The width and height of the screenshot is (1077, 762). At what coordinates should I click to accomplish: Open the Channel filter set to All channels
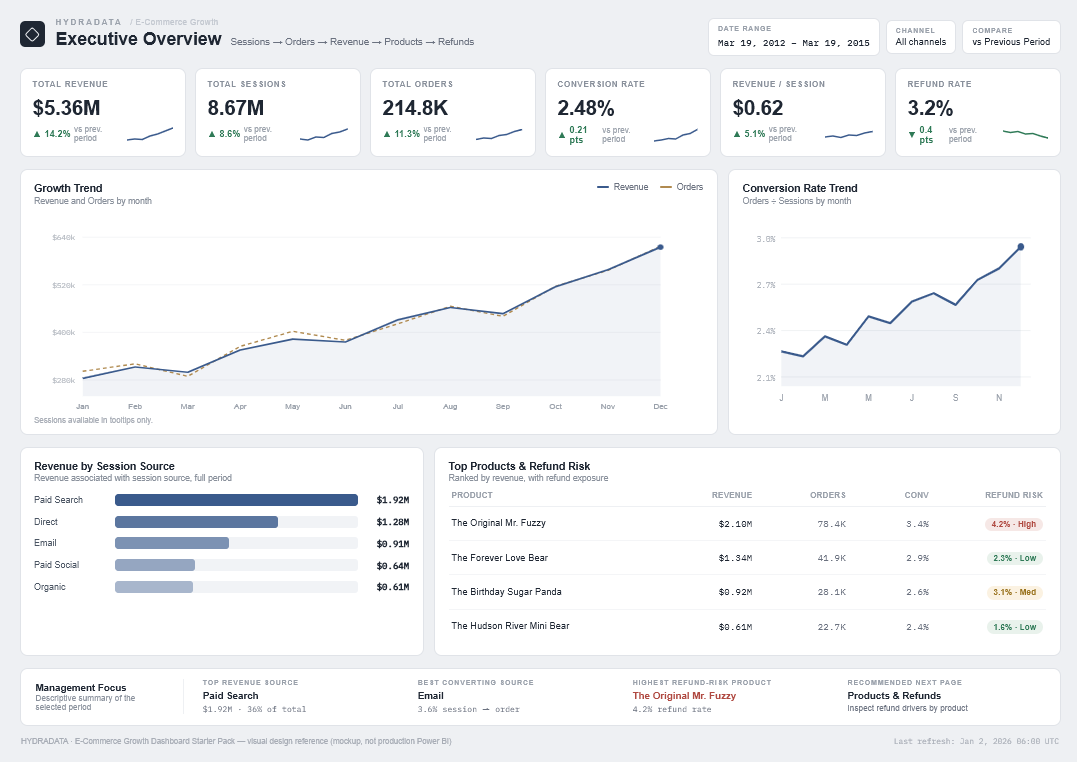[x=920, y=37]
